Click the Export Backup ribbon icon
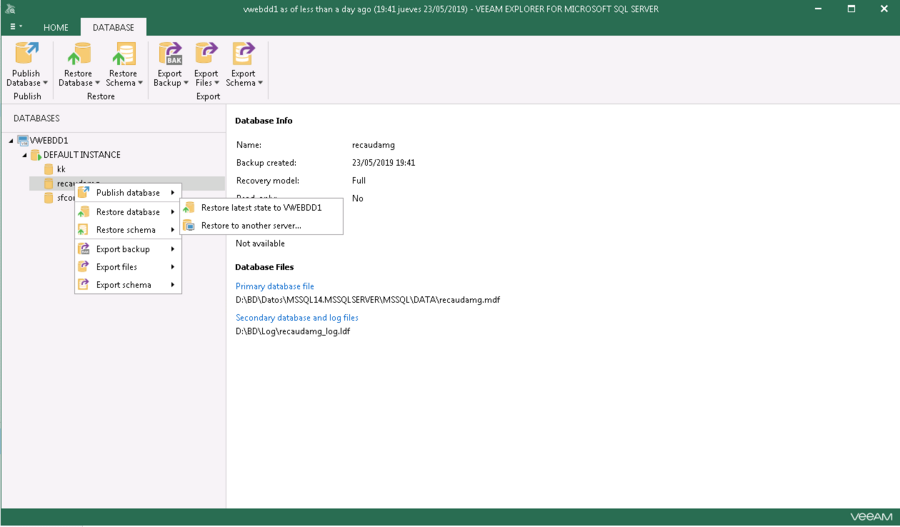The width and height of the screenshot is (900, 527). pos(170,56)
